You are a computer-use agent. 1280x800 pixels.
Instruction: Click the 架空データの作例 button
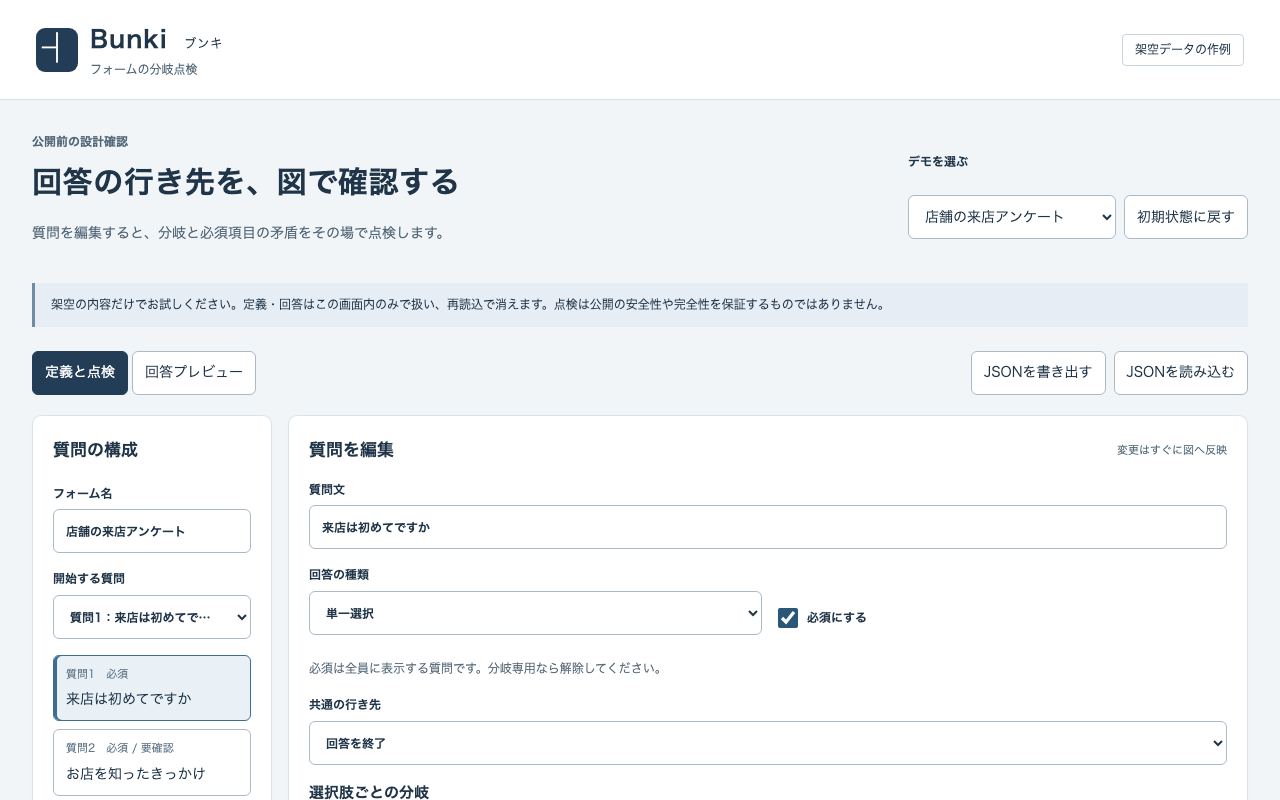click(1182, 50)
